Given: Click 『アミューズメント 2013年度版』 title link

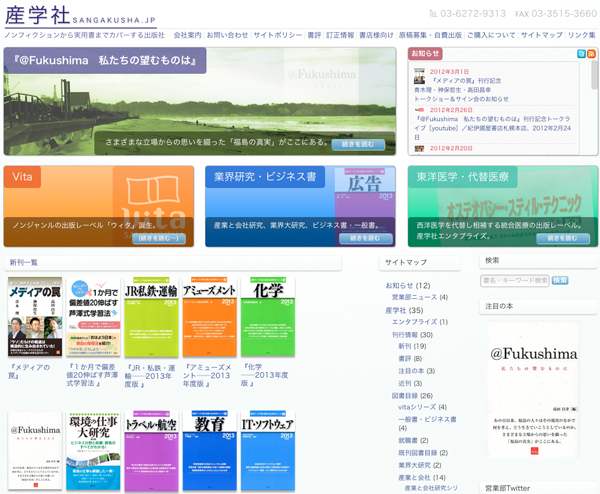Looking at the screenshot, I should coord(207,375).
